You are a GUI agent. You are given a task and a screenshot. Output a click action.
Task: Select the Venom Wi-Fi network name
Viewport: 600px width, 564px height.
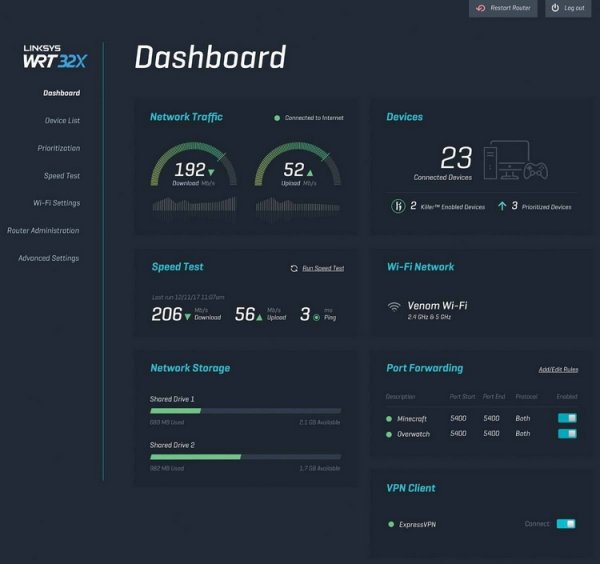click(x=437, y=305)
